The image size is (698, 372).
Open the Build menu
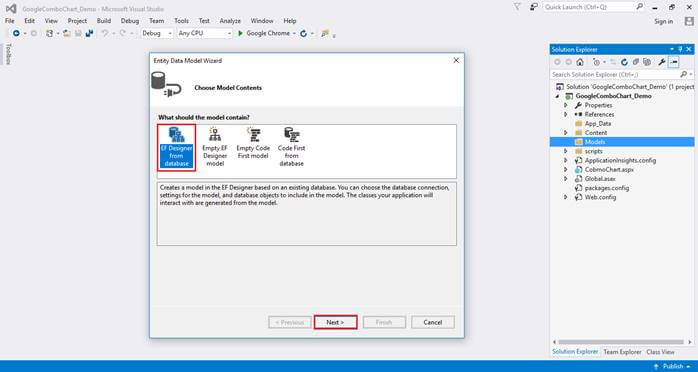(x=104, y=21)
